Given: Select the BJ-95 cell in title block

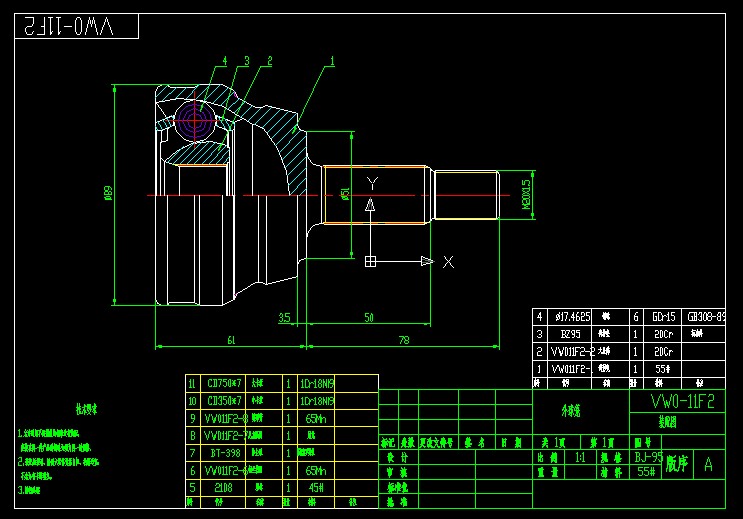Looking at the screenshot, I should [x=648, y=456].
